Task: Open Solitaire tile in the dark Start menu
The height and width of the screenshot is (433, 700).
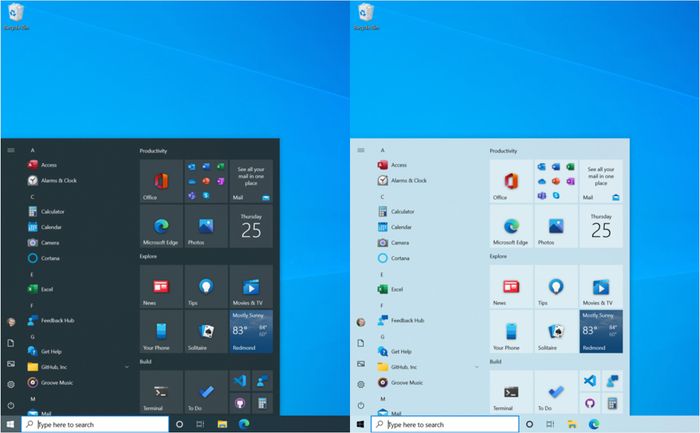Action: [x=206, y=331]
